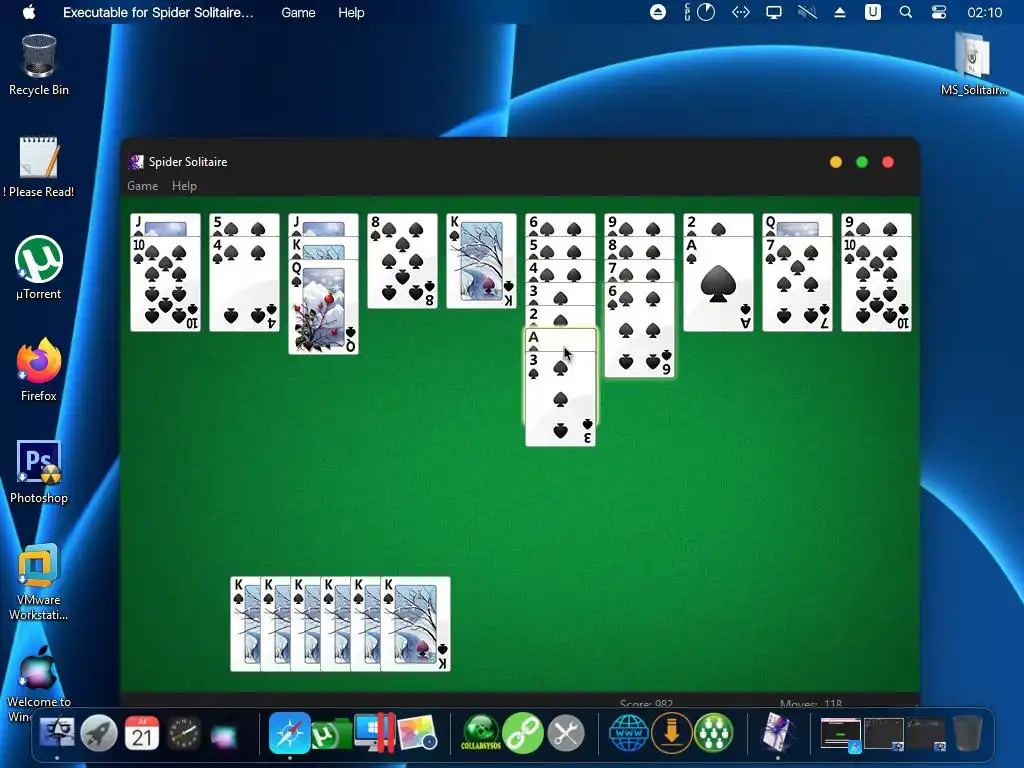This screenshot has height=768, width=1024.
Task: Open the Collabsysos green icon in dock
Action: (x=481, y=733)
